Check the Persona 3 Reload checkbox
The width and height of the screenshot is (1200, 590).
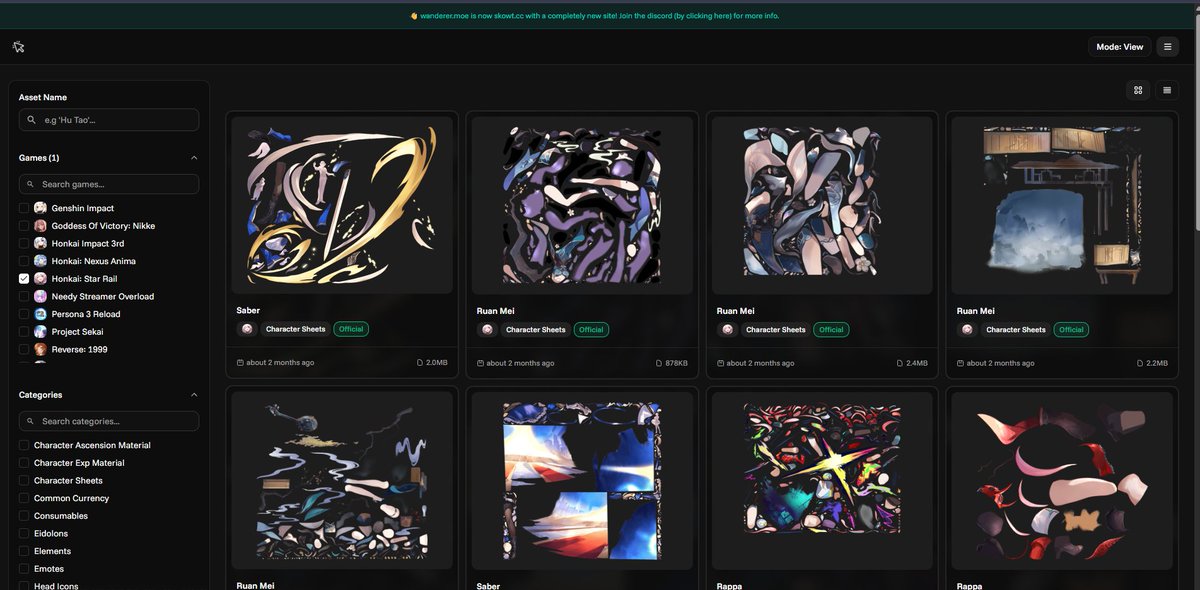(24, 314)
